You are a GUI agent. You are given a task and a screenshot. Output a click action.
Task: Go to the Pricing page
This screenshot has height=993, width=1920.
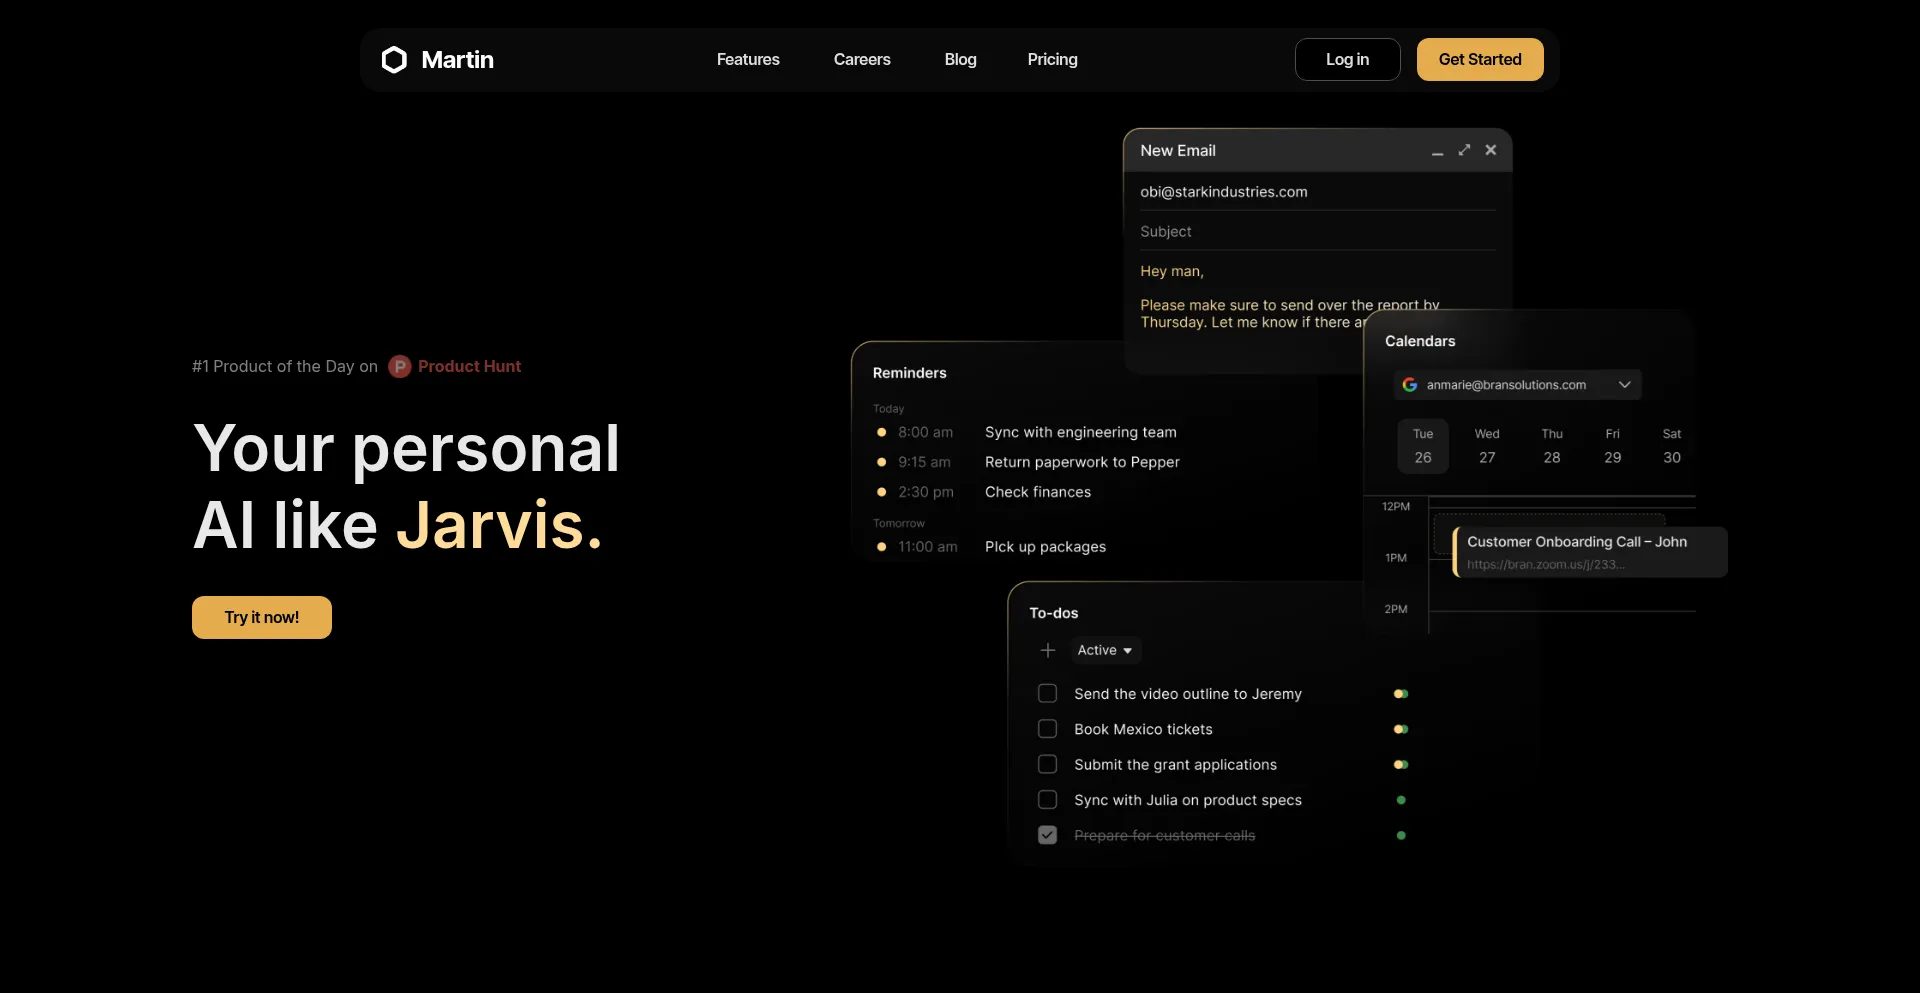[x=1052, y=60]
